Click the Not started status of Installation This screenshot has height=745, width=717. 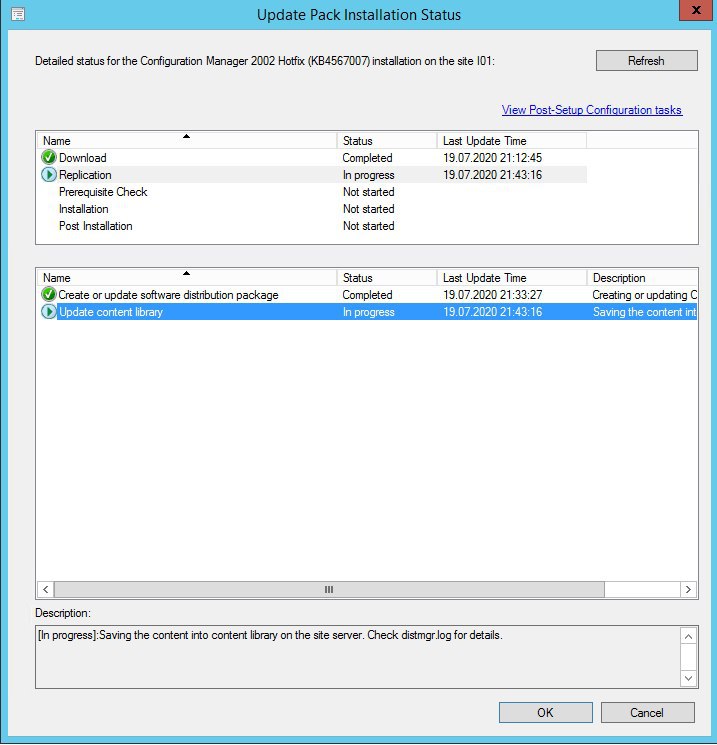tap(369, 209)
